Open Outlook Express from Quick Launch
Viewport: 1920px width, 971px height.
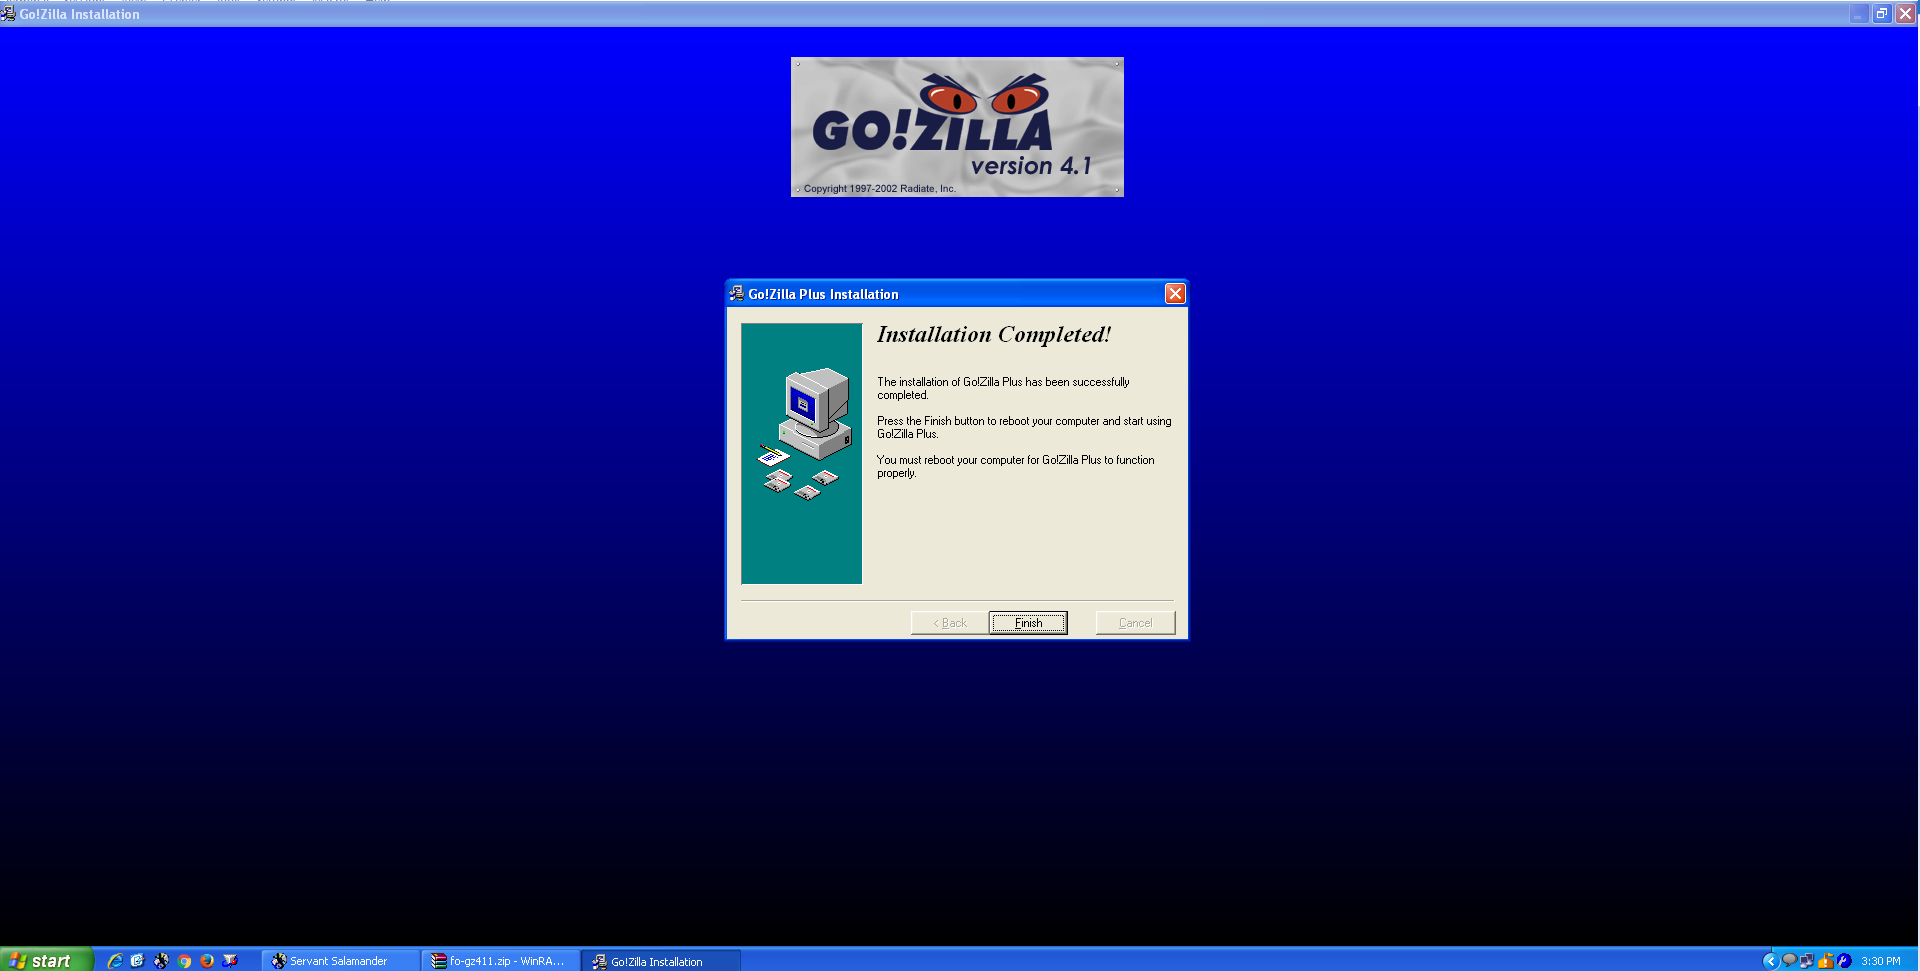tap(138, 961)
